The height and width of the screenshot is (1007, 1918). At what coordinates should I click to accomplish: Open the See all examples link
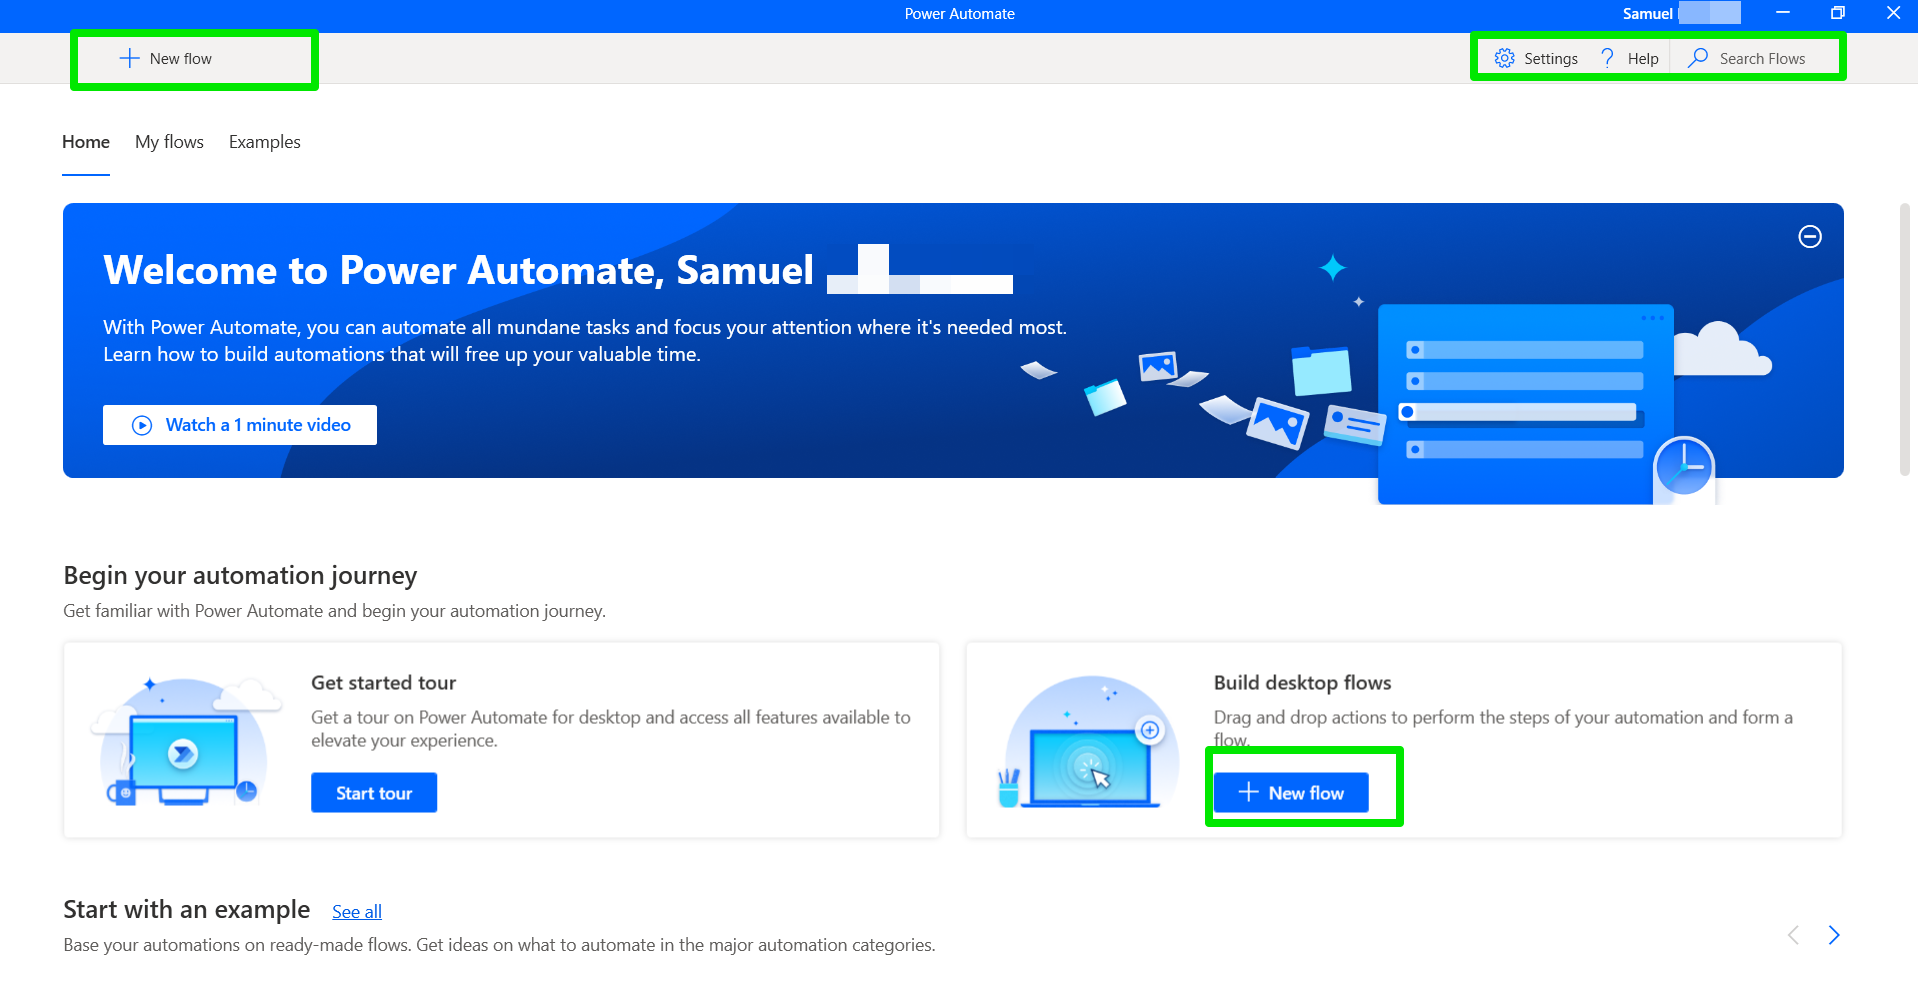[357, 912]
